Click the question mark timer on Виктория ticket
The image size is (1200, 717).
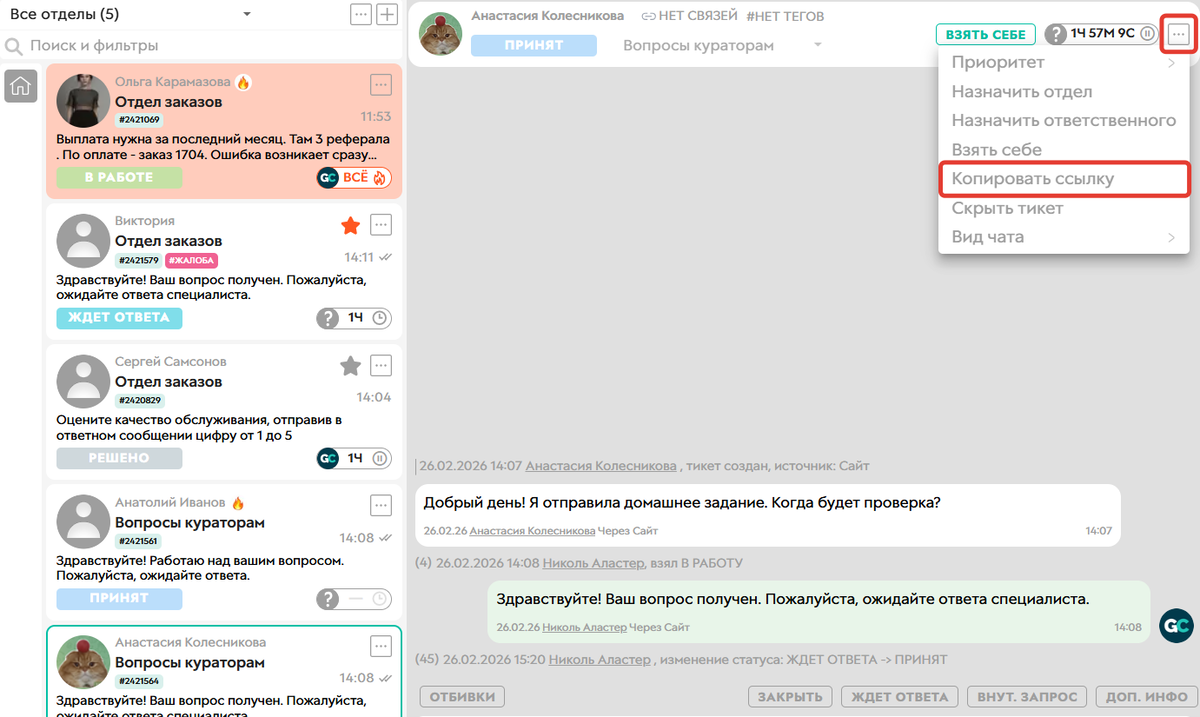pyautogui.click(x=328, y=318)
